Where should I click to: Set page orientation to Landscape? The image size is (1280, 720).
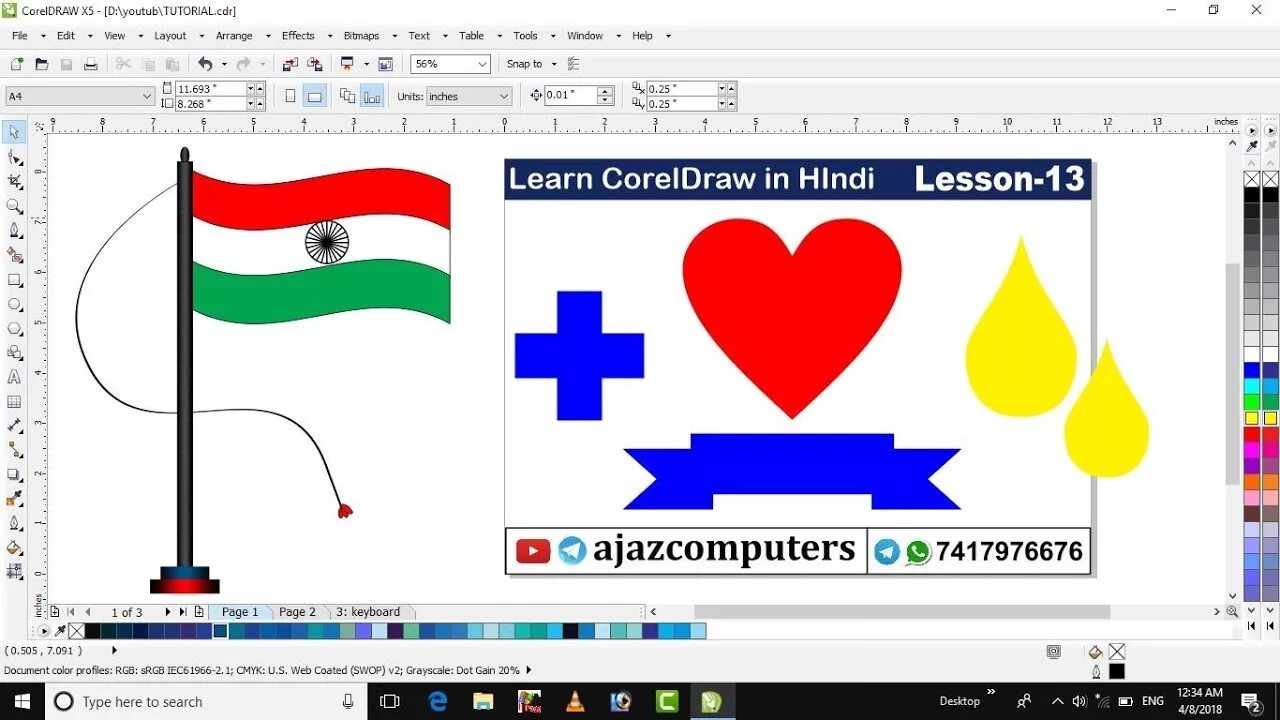(x=314, y=96)
